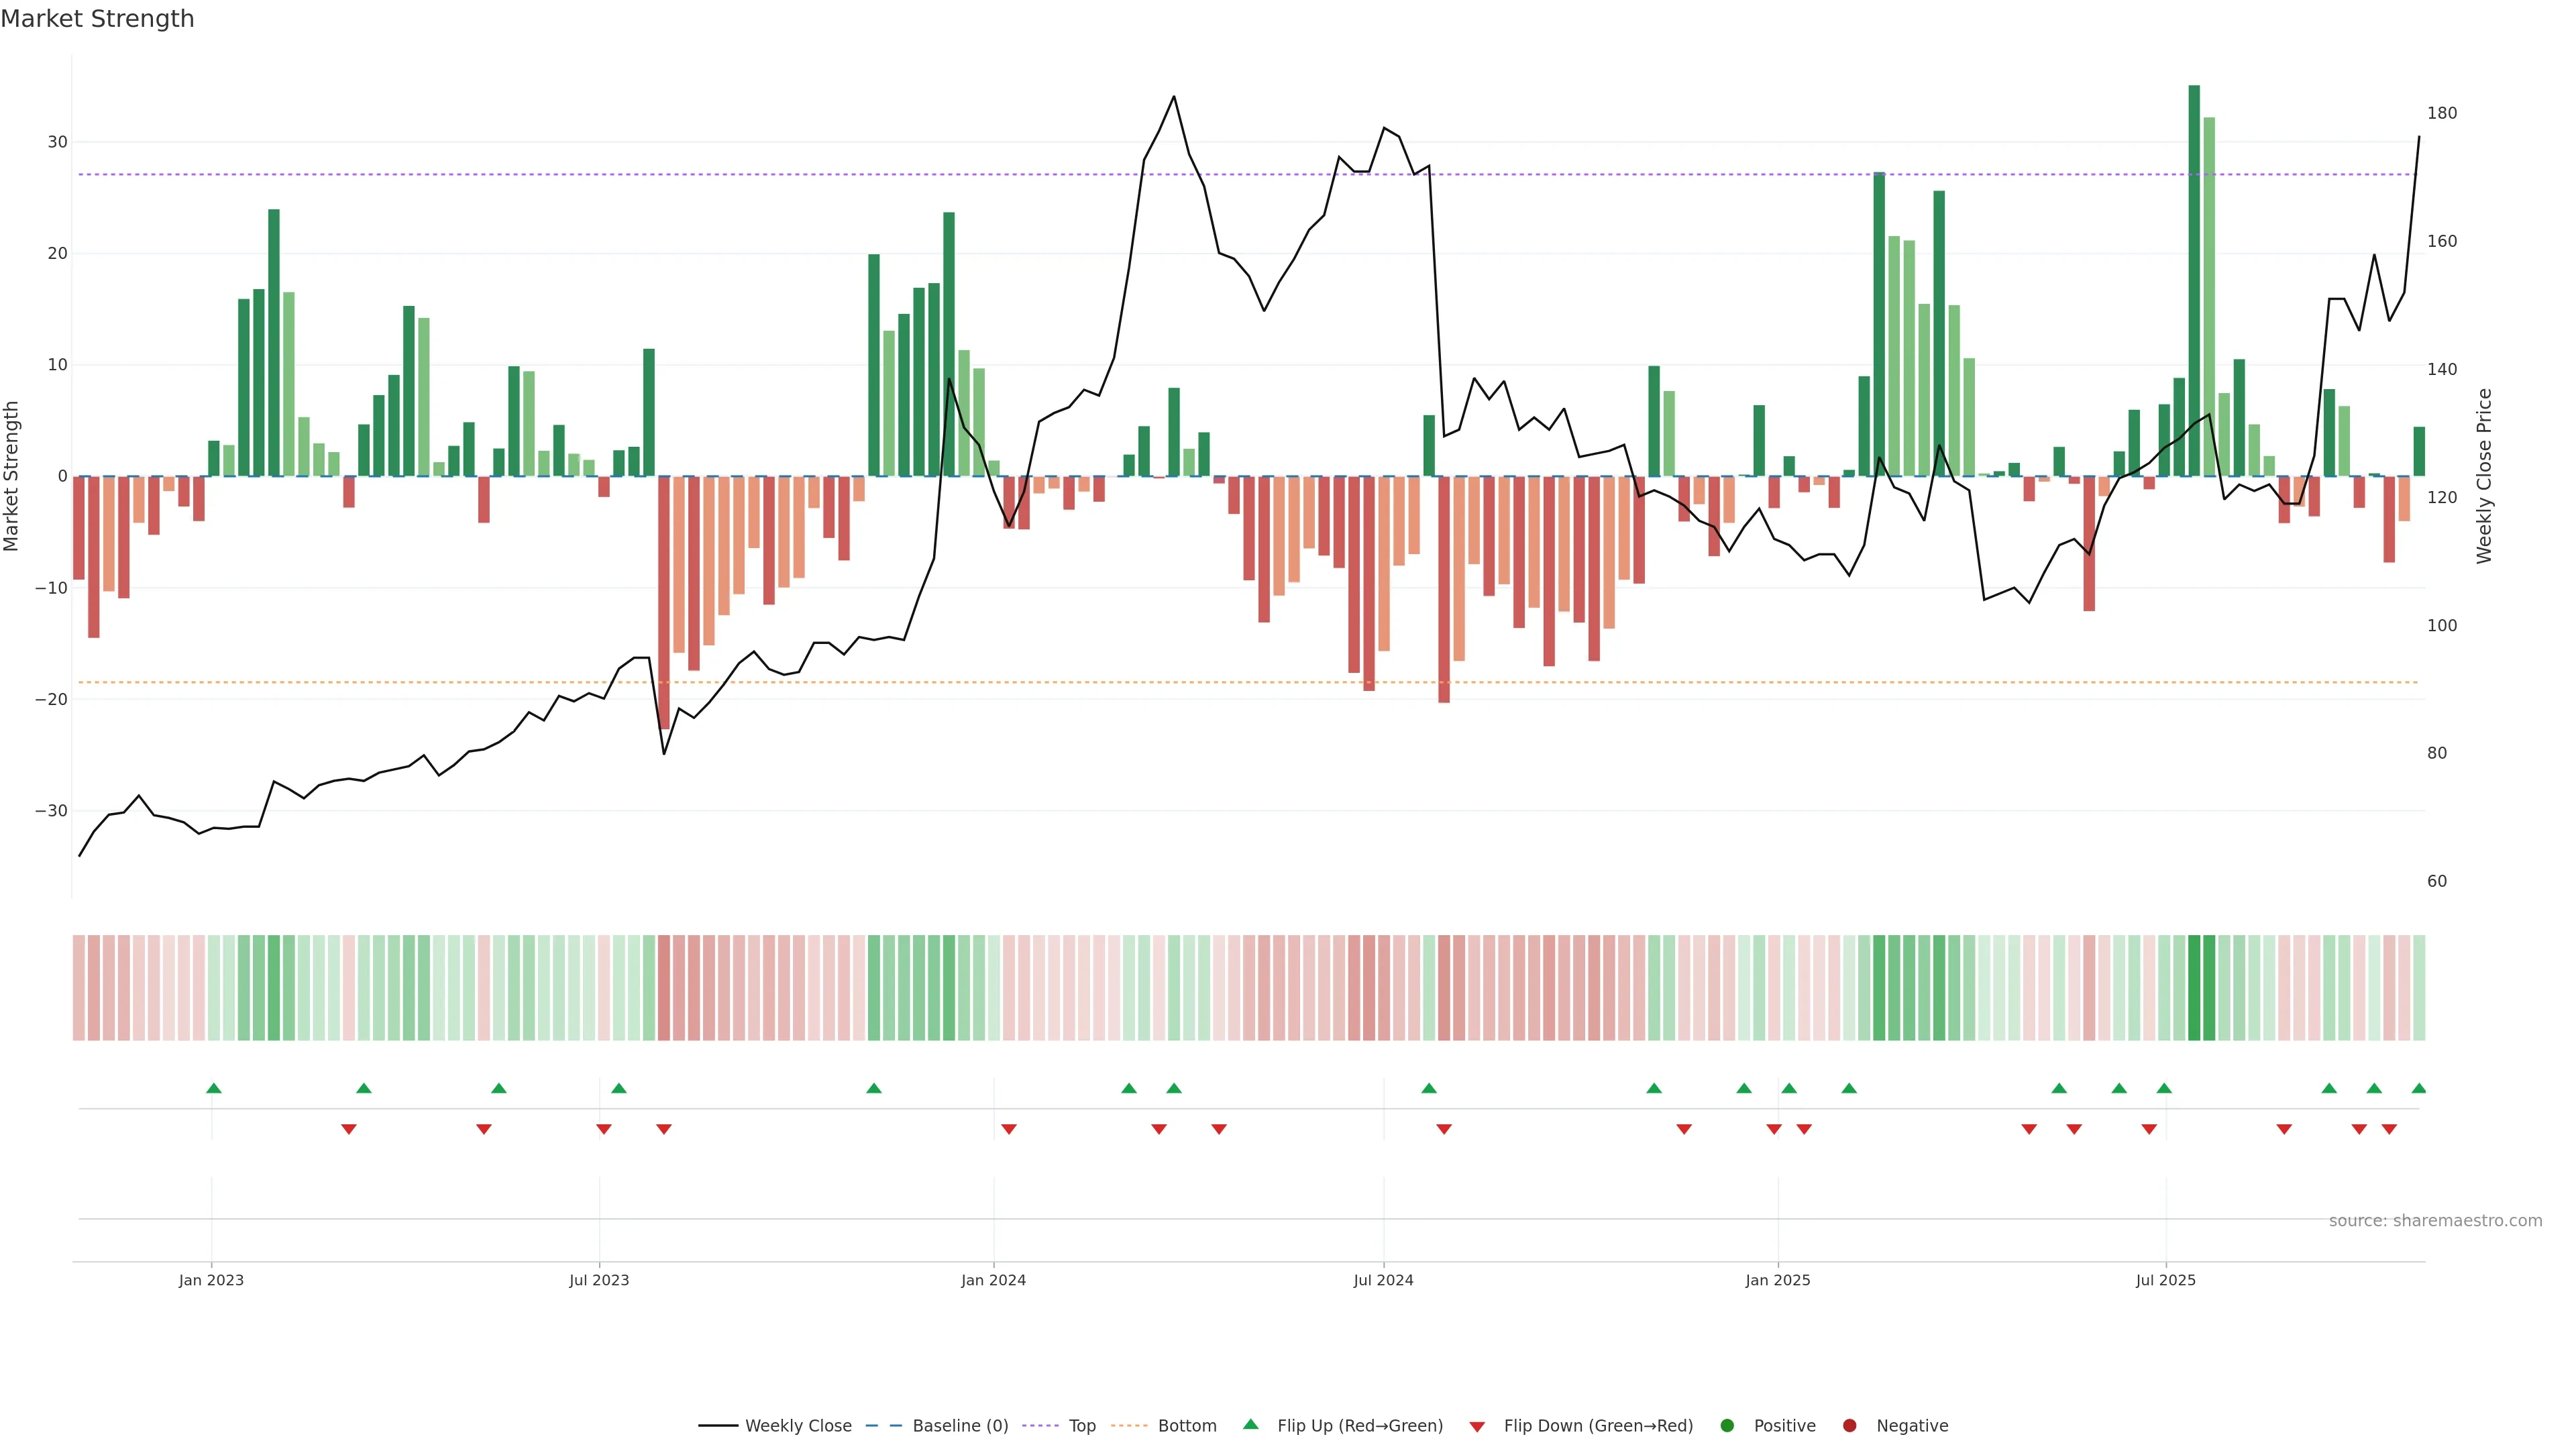Image resolution: width=2576 pixels, height=1449 pixels.
Task: Click the first red flip-down triangle marker
Action: tap(349, 1129)
